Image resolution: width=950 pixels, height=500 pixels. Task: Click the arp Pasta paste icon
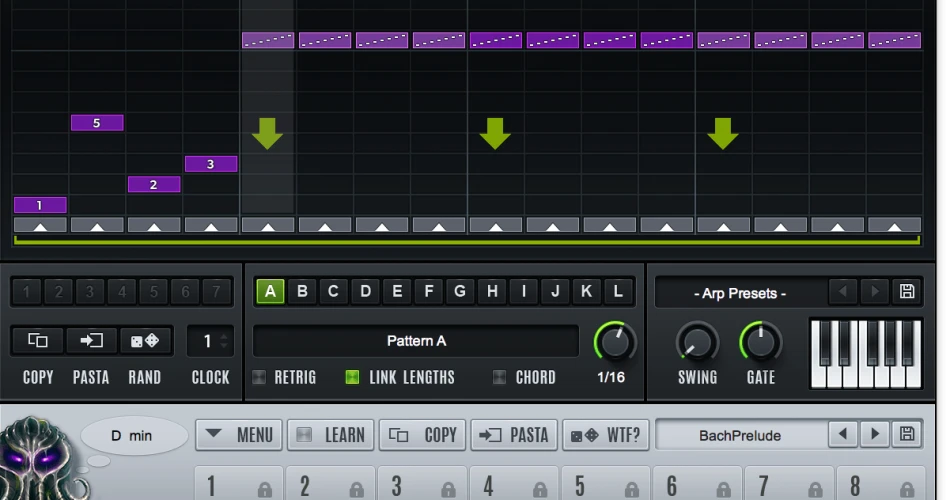91,341
